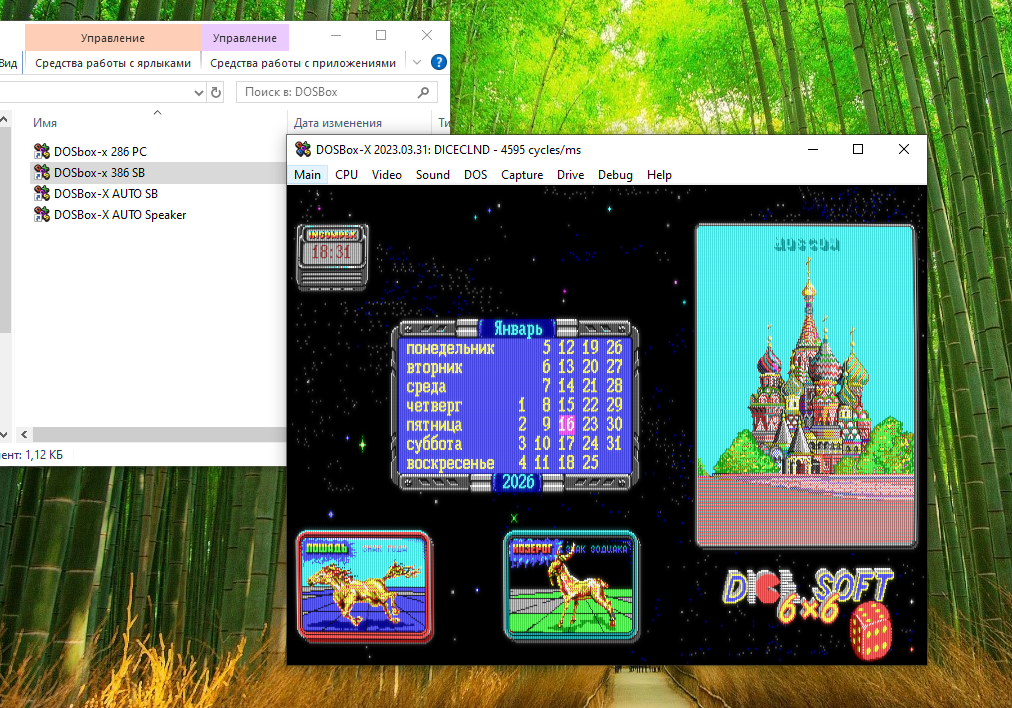This screenshot has width=1012, height=708.
Task: Click the horizontal scrollbar left arrow in Explorer
Action: [24, 434]
